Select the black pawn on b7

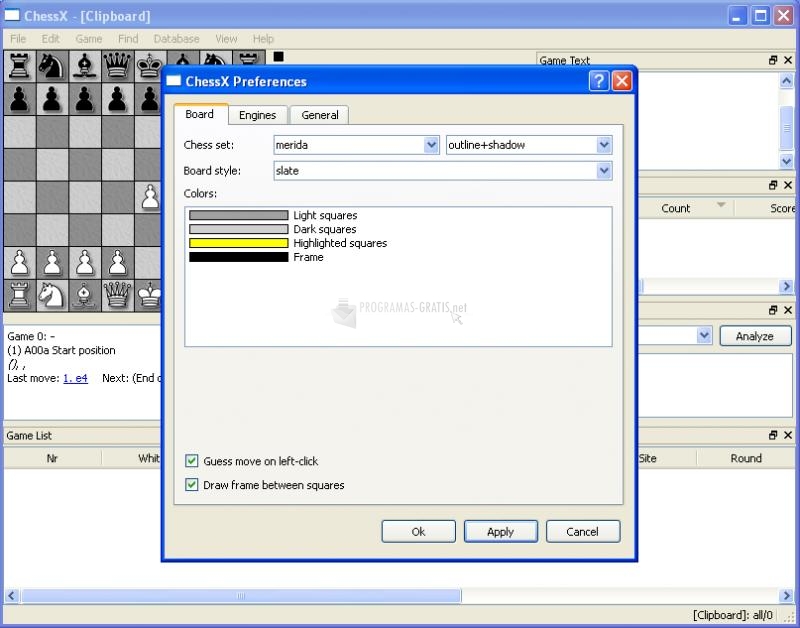[52, 99]
